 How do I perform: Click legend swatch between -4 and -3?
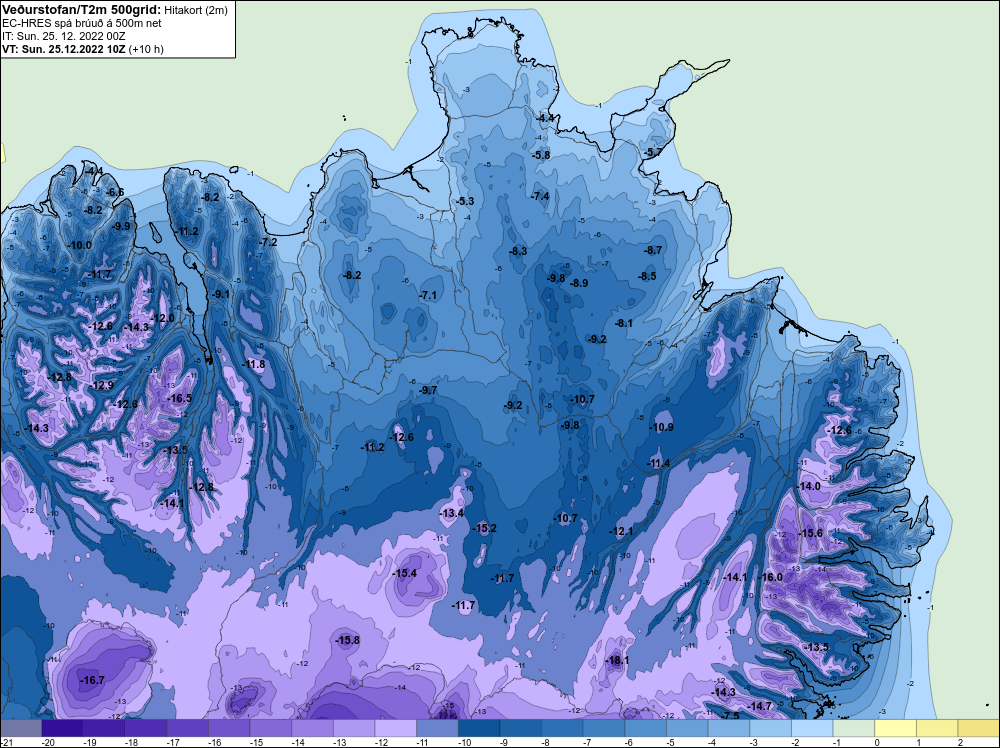[x=729, y=728]
